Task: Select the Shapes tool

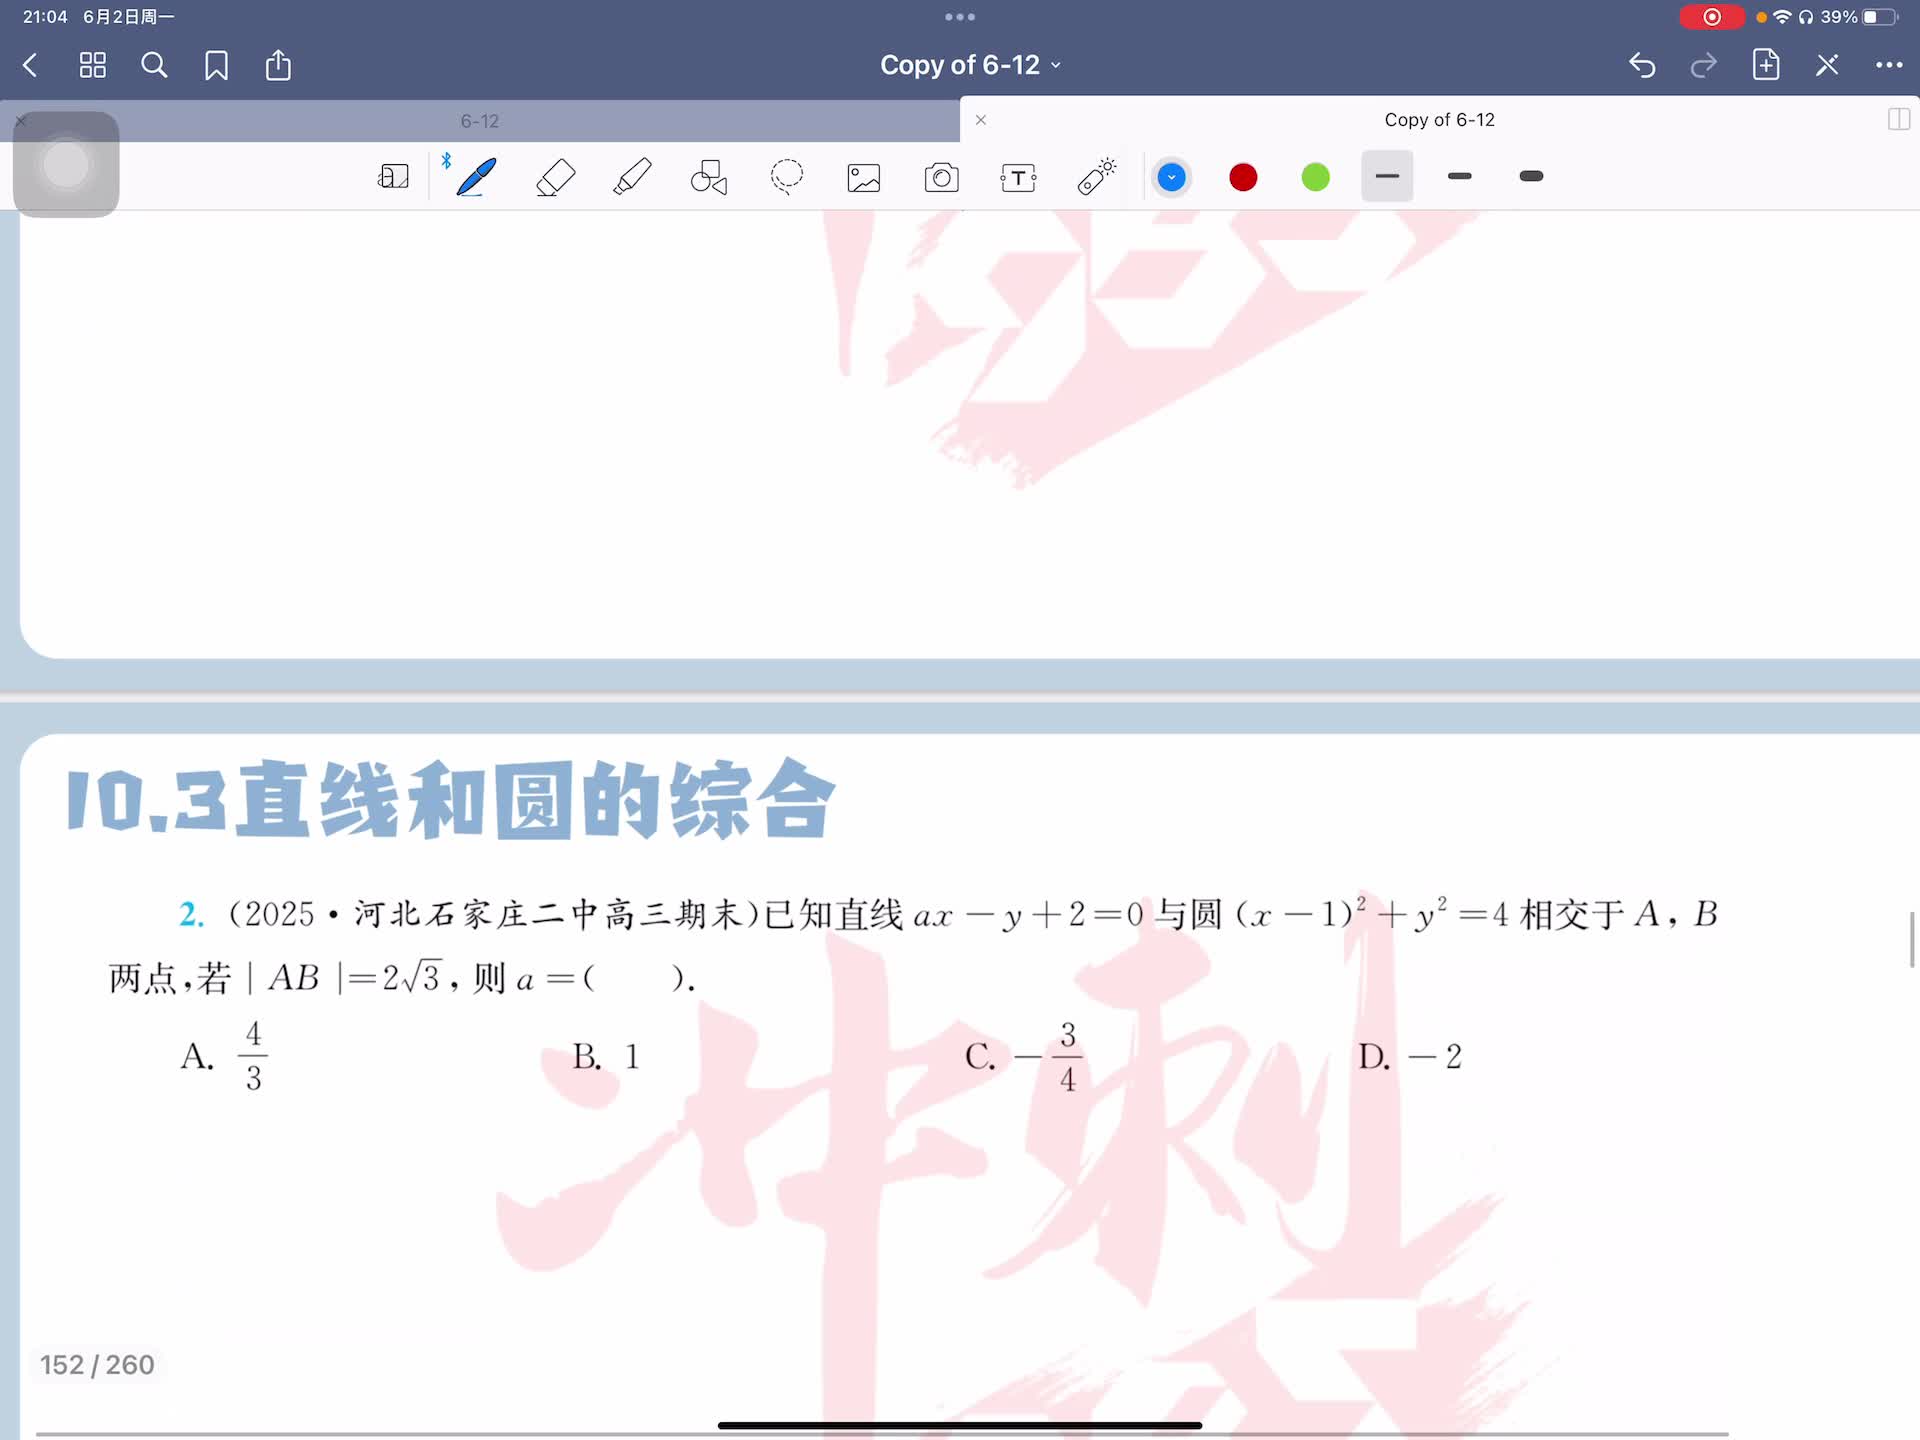Action: (x=709, y=177)
